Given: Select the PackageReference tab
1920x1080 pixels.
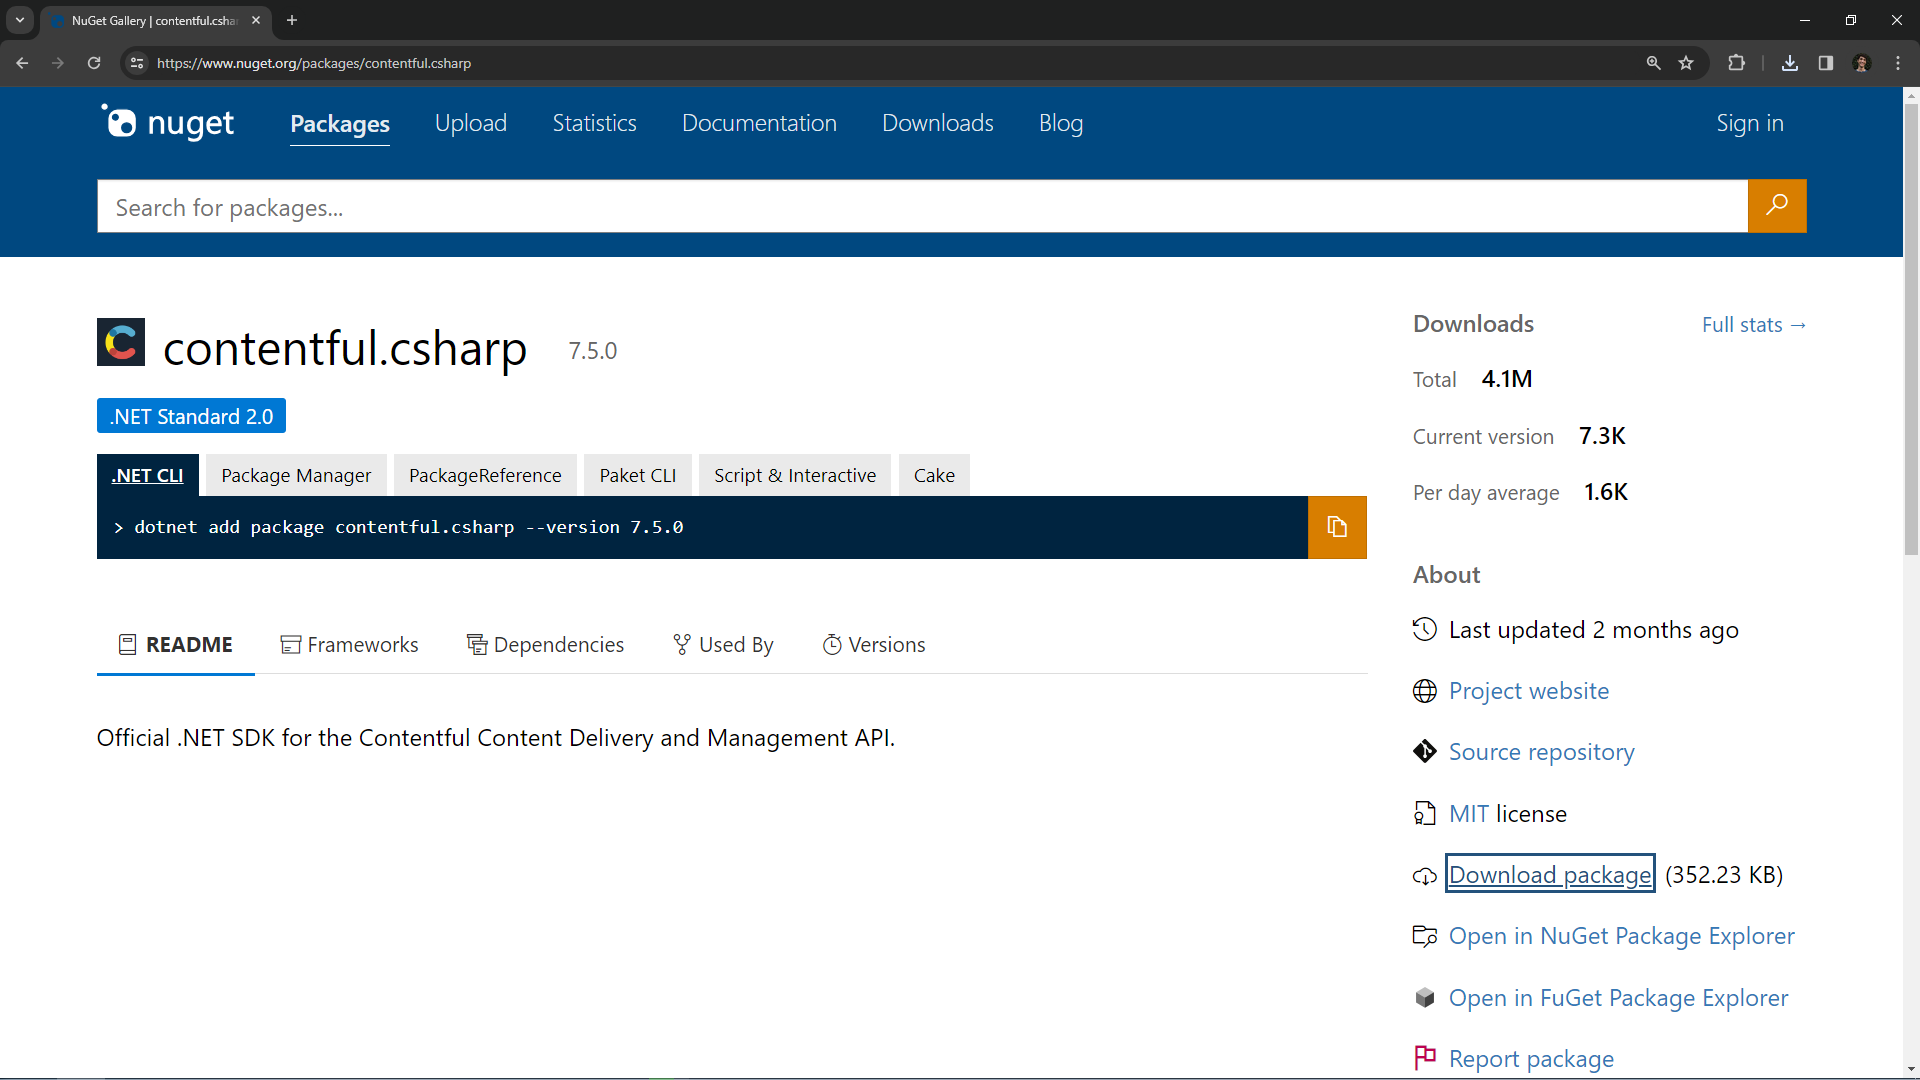Looking at the screenshot, I should [x=485, y=475].
